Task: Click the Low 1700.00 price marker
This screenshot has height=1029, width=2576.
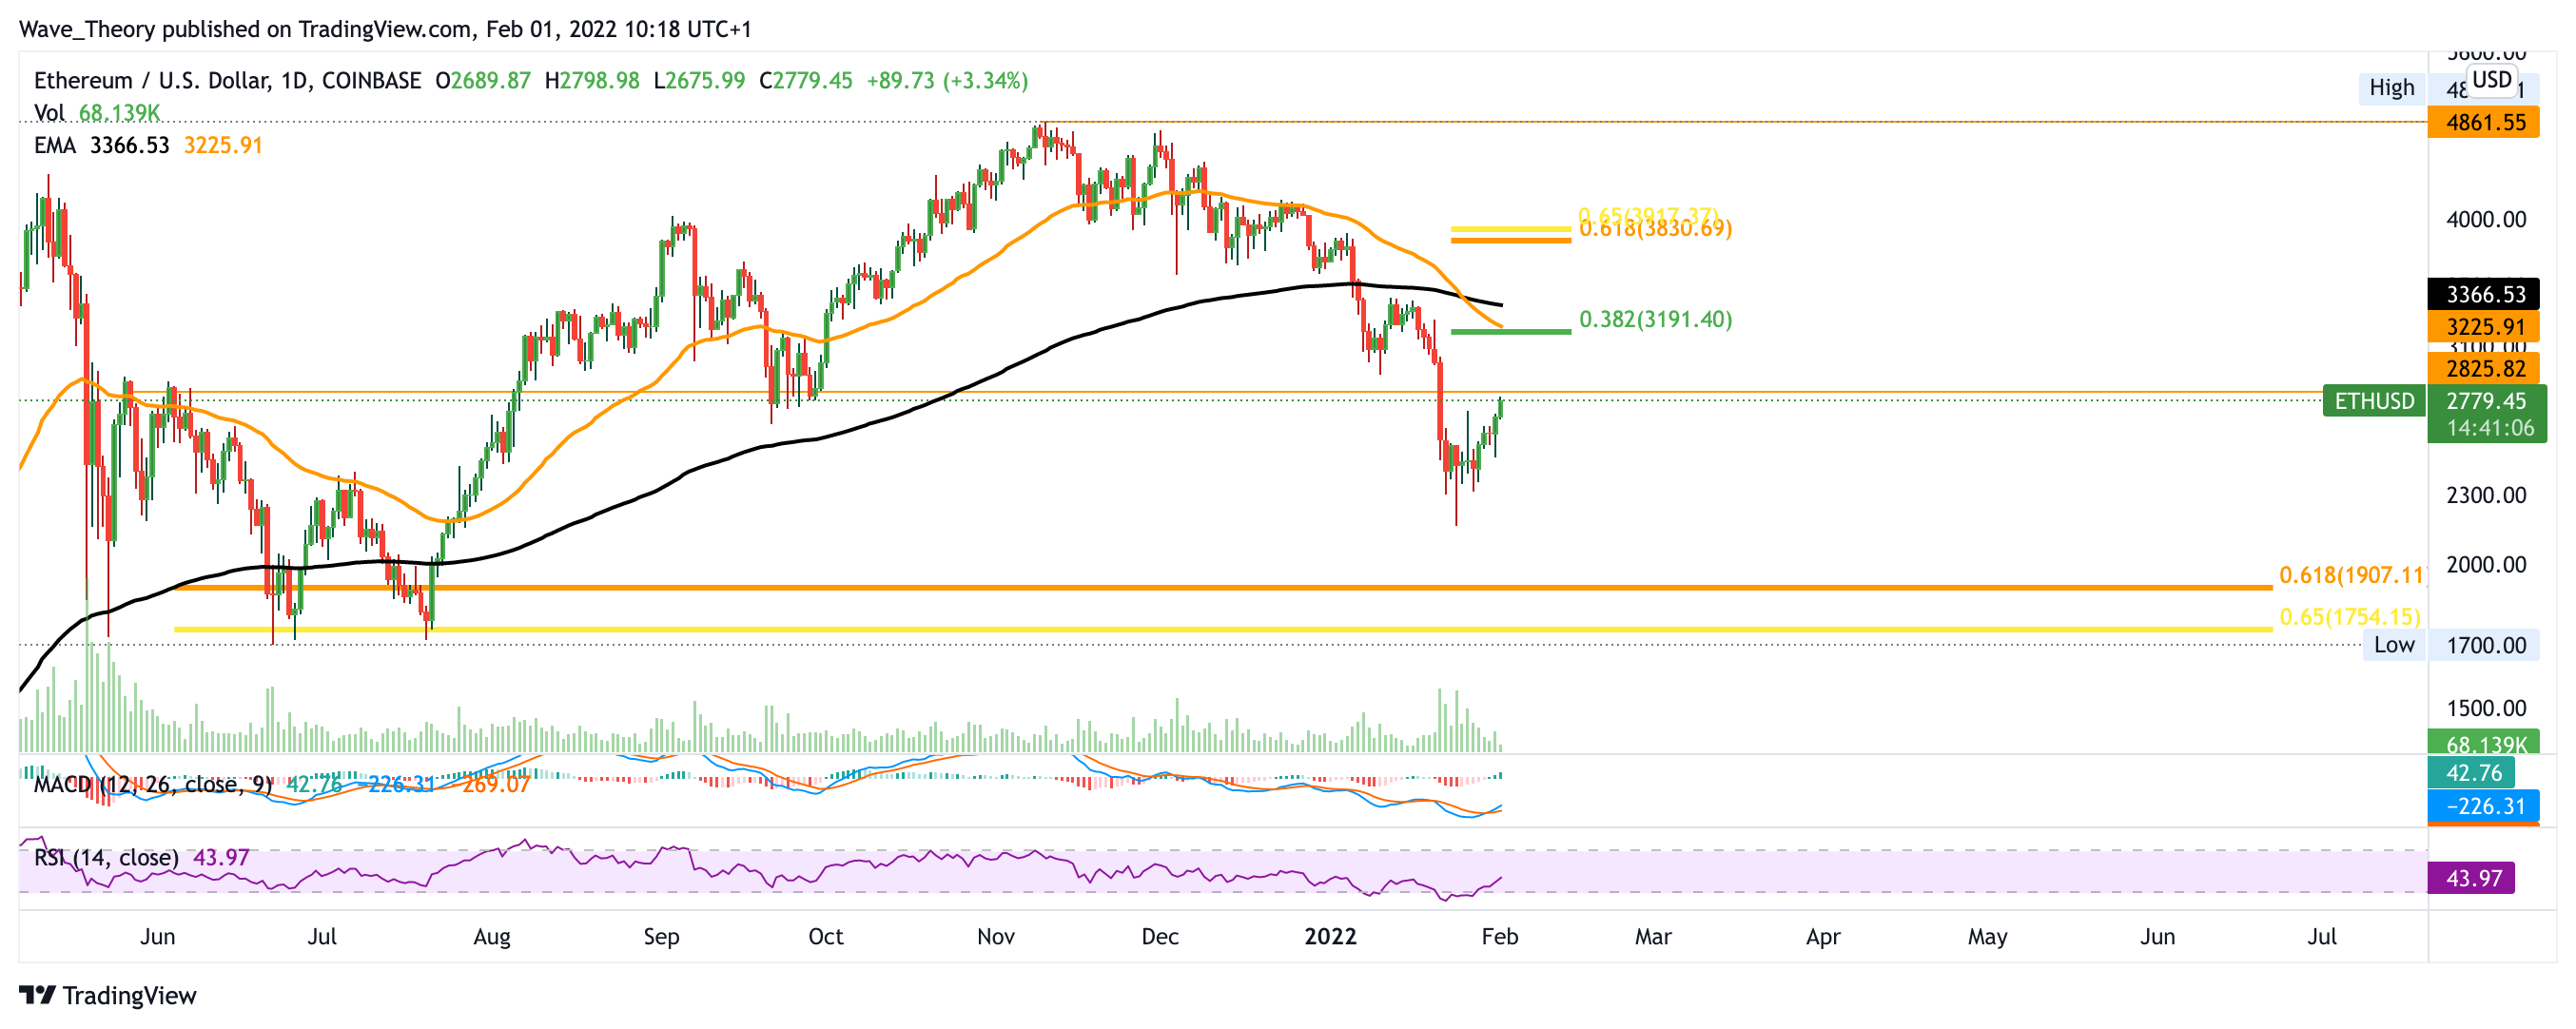Action: coord(2485,646)
